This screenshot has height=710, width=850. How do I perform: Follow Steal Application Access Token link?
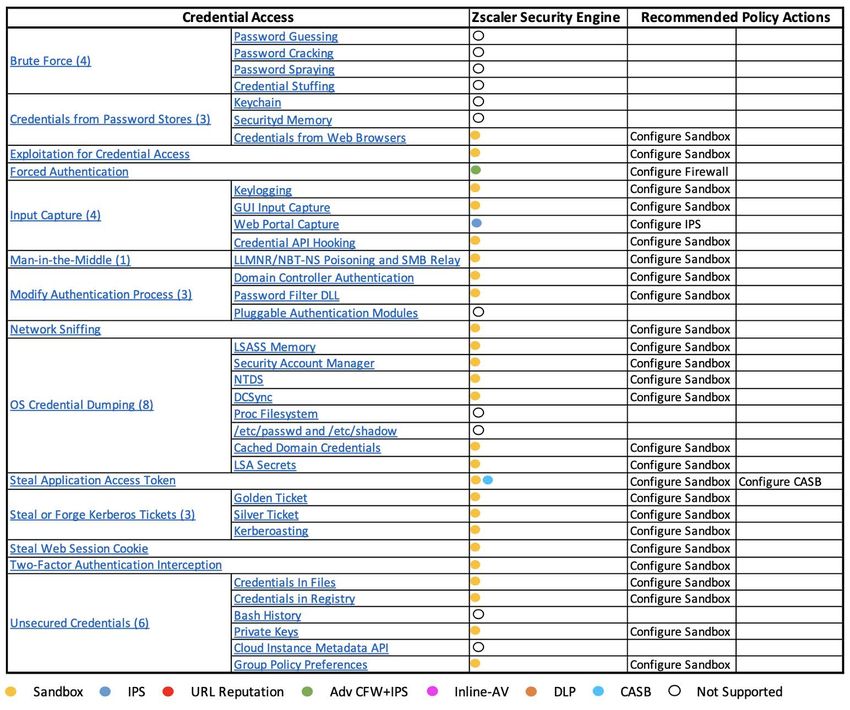pyautogui.click(x=93, y=481)
